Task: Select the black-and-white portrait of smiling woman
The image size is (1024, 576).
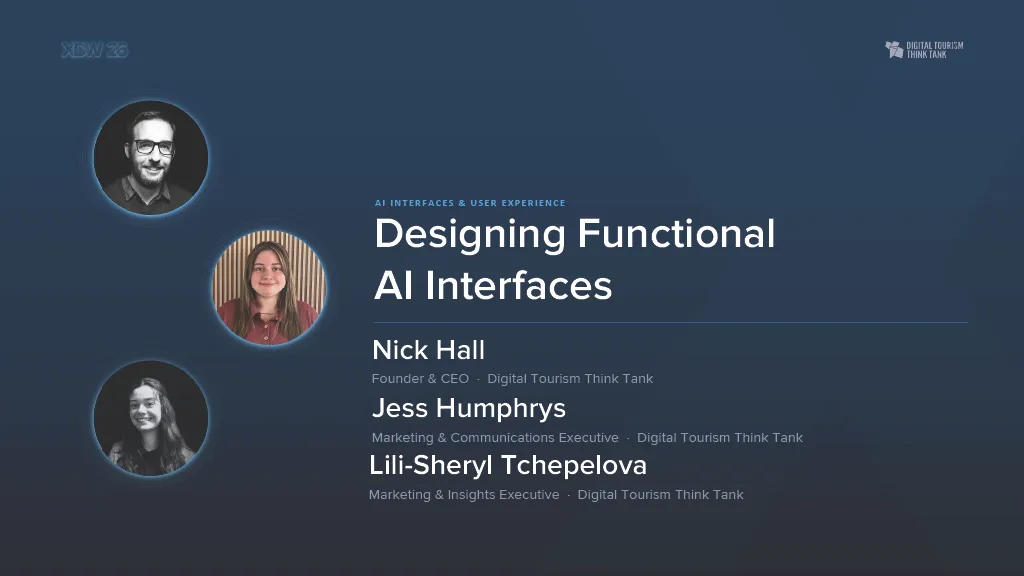Action: pos(151,418)
